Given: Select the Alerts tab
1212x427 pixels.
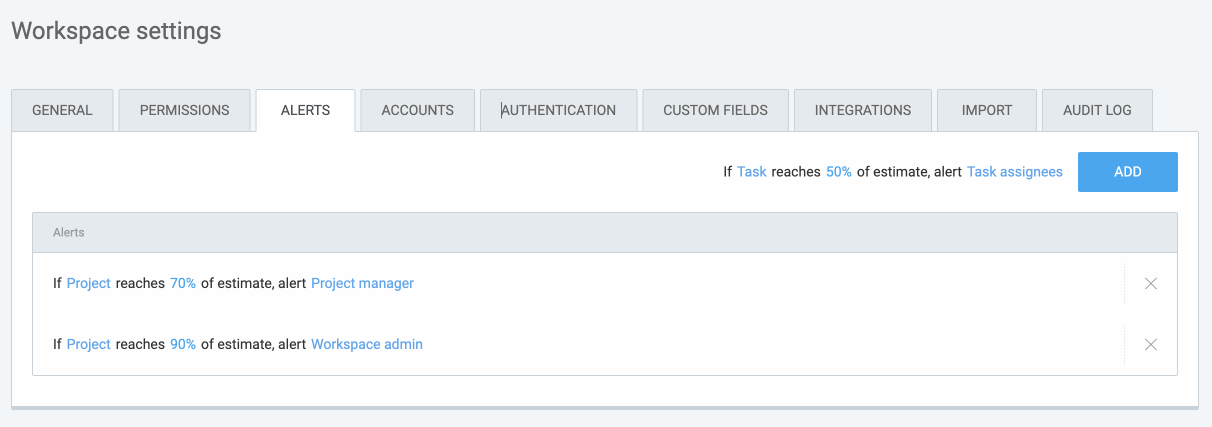Looking at the screenshot, I should pos(305,110).
